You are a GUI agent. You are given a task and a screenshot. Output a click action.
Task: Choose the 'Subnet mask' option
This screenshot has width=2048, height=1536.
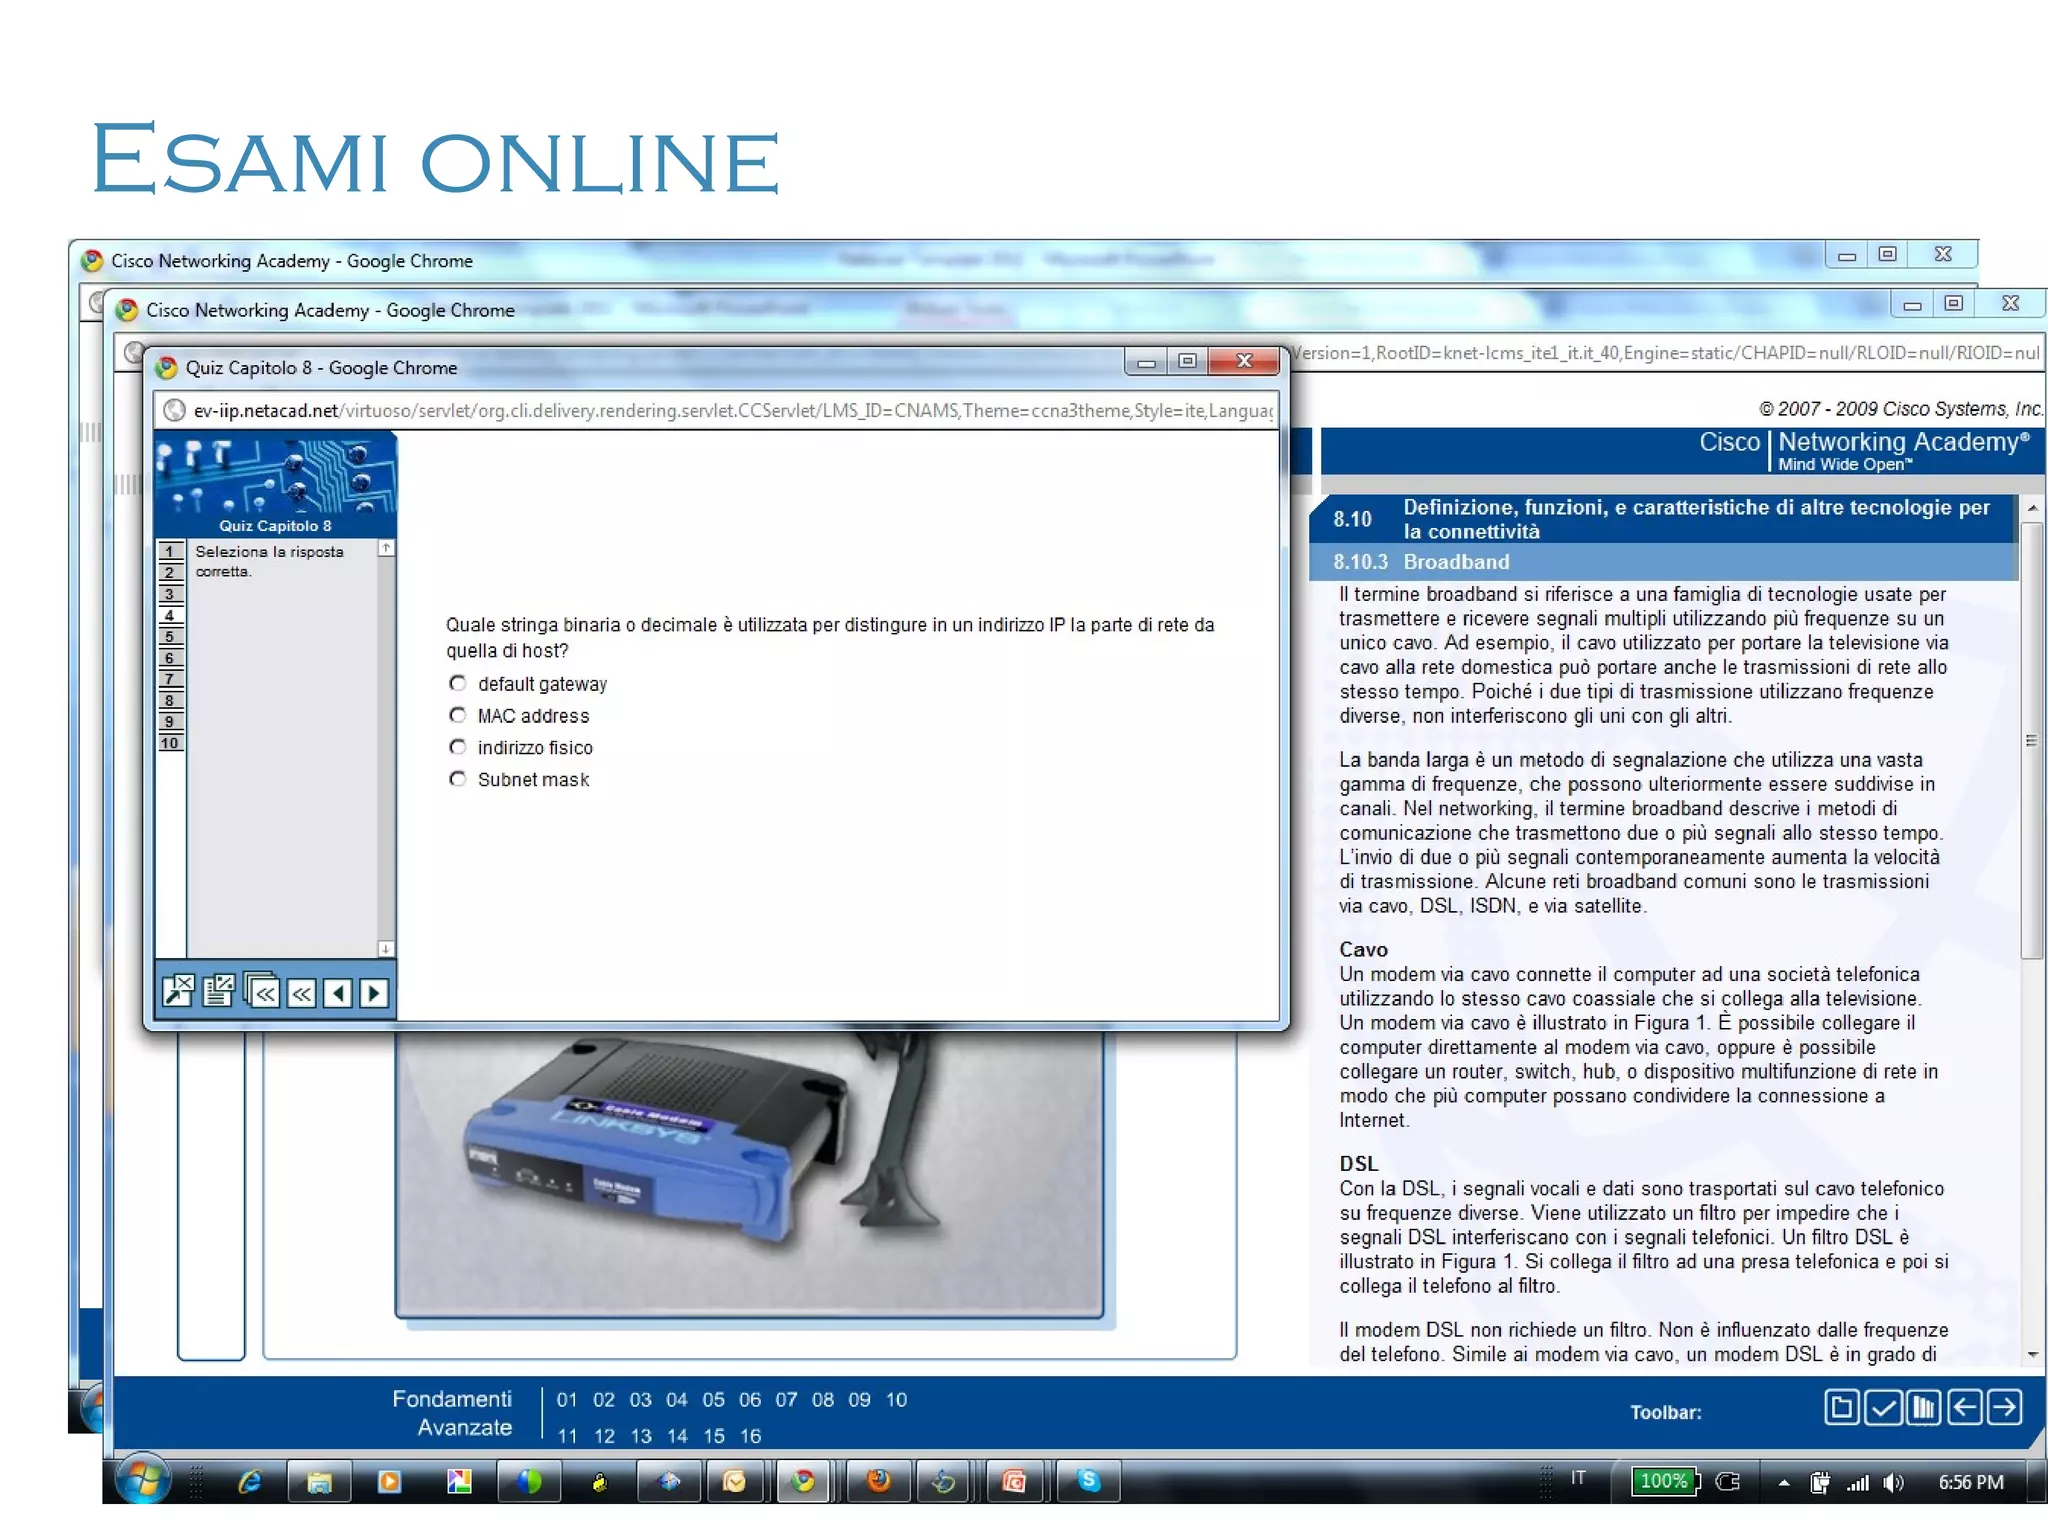click(458, 779)
